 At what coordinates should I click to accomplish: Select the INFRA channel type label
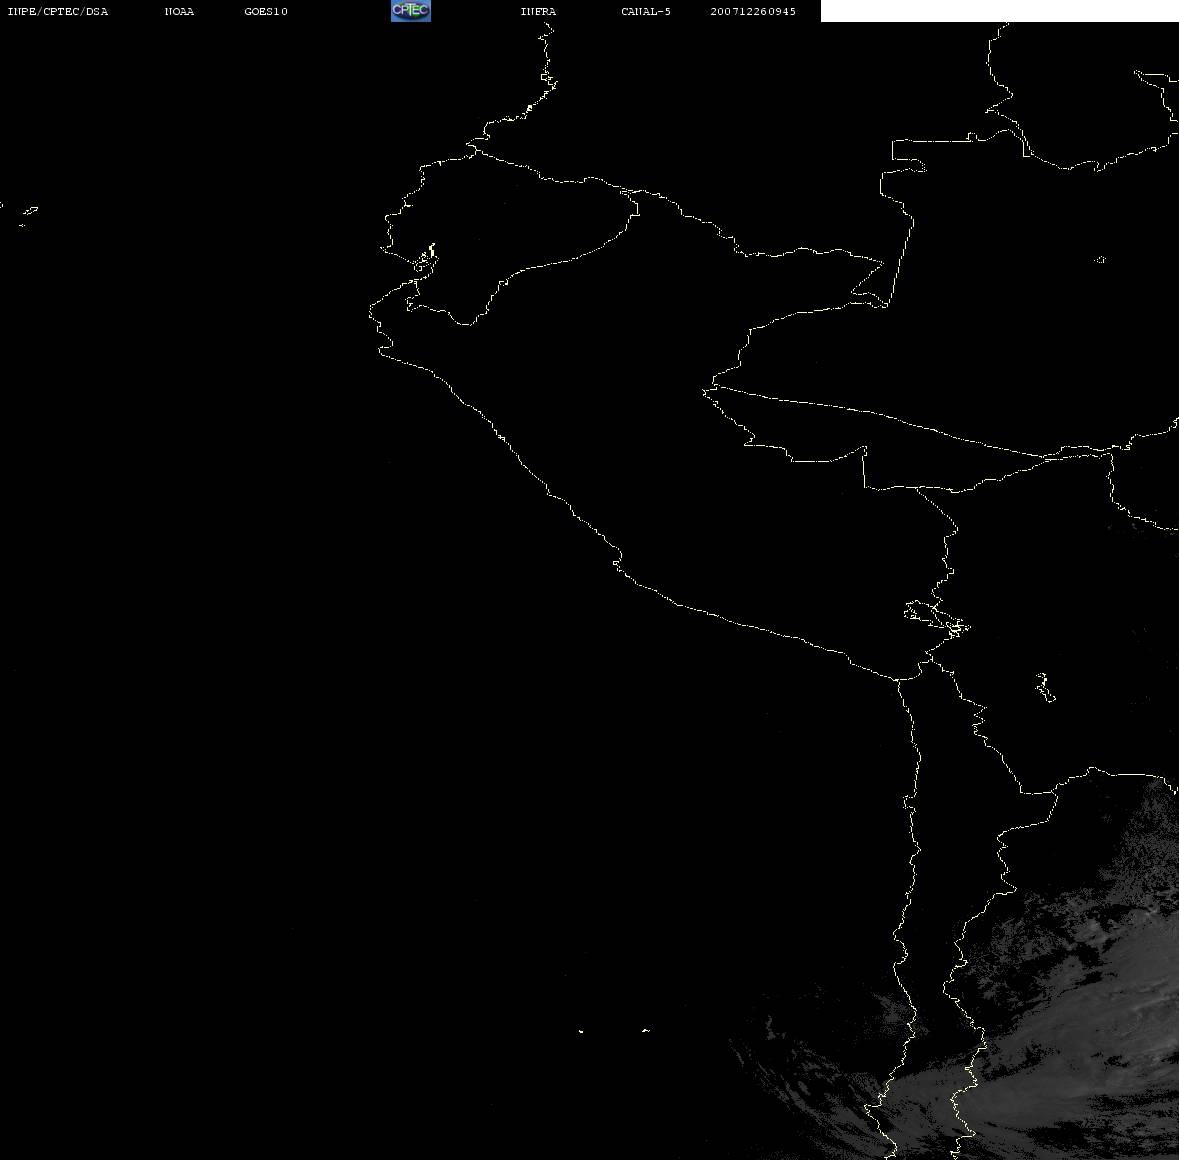click(538, 12)
